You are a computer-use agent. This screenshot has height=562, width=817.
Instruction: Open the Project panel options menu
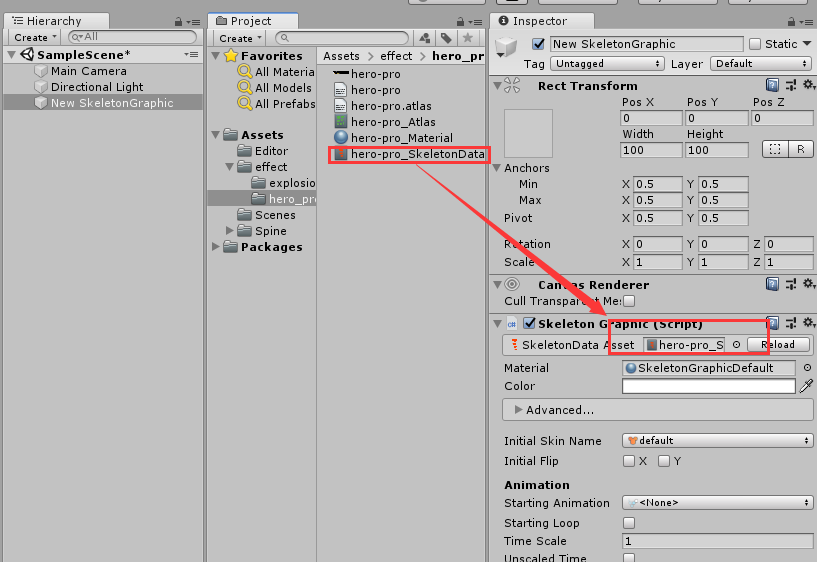[475, 22]
